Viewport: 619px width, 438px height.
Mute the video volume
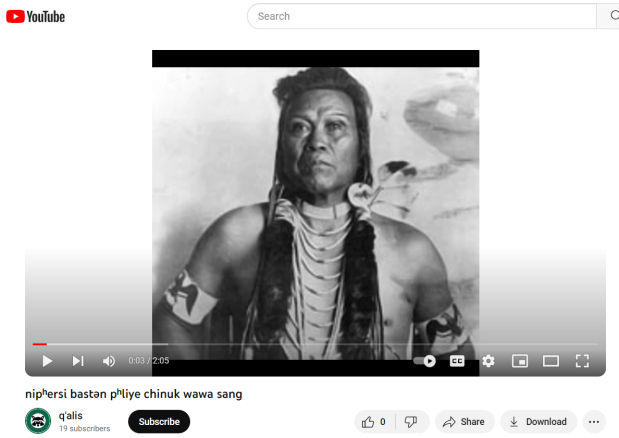[x=109, y=361]
